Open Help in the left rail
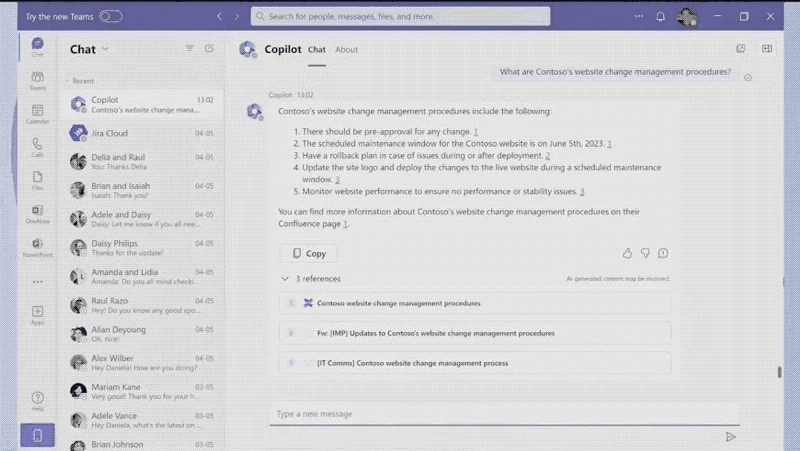The width and height of the screenshot is (800, 451). (37, 400)
